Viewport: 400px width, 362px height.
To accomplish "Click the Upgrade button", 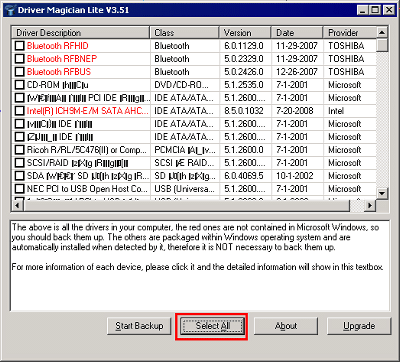I will point(359,326).
